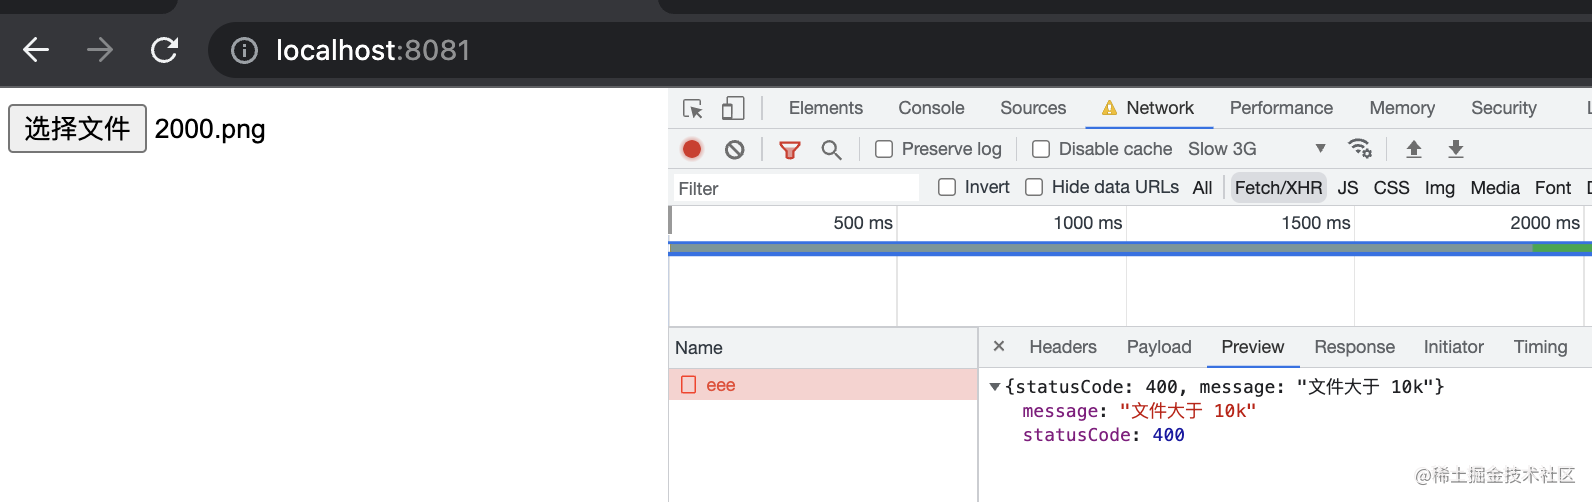This screenshot has width=1592, height=502.
Task: Toggle the network filter funnel icon
Action: click(790, 149)
